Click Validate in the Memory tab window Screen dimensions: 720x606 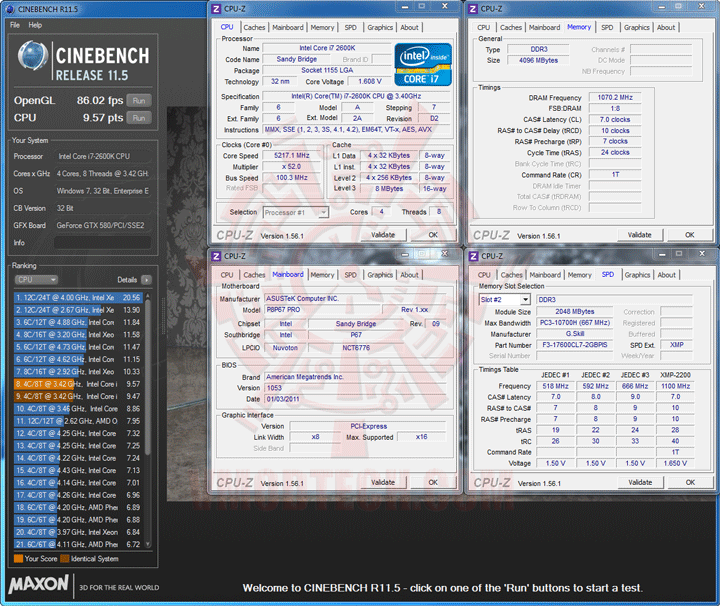(x=640, y=235)
